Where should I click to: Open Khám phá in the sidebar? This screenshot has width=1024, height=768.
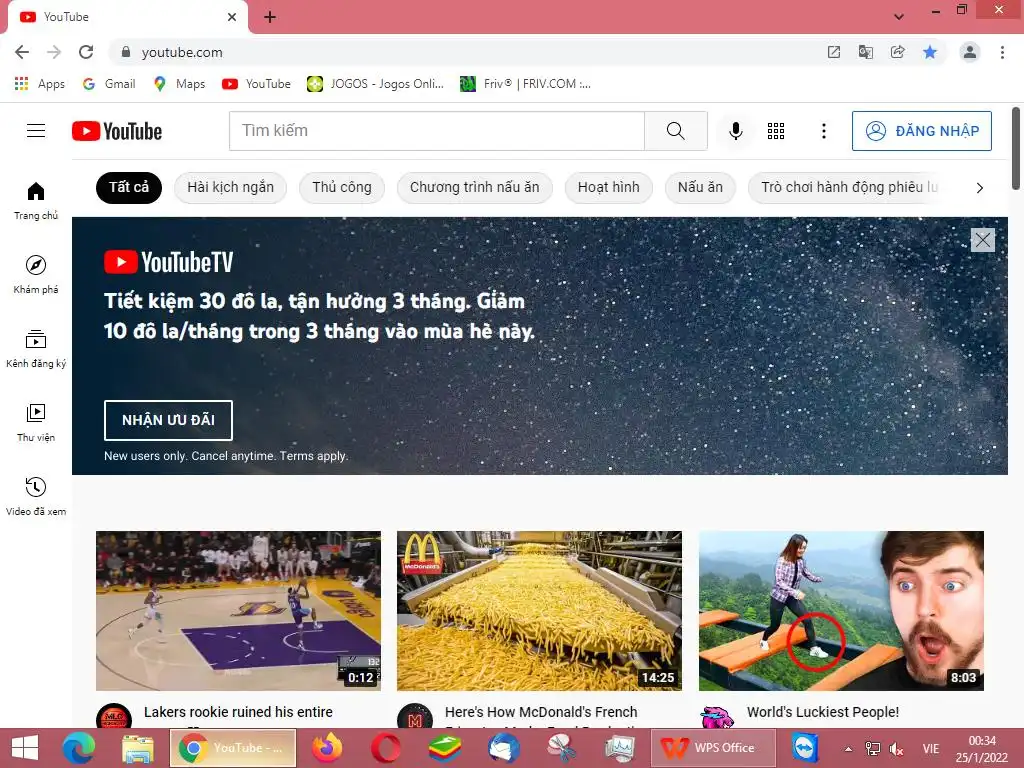click(x=36, y=274)
